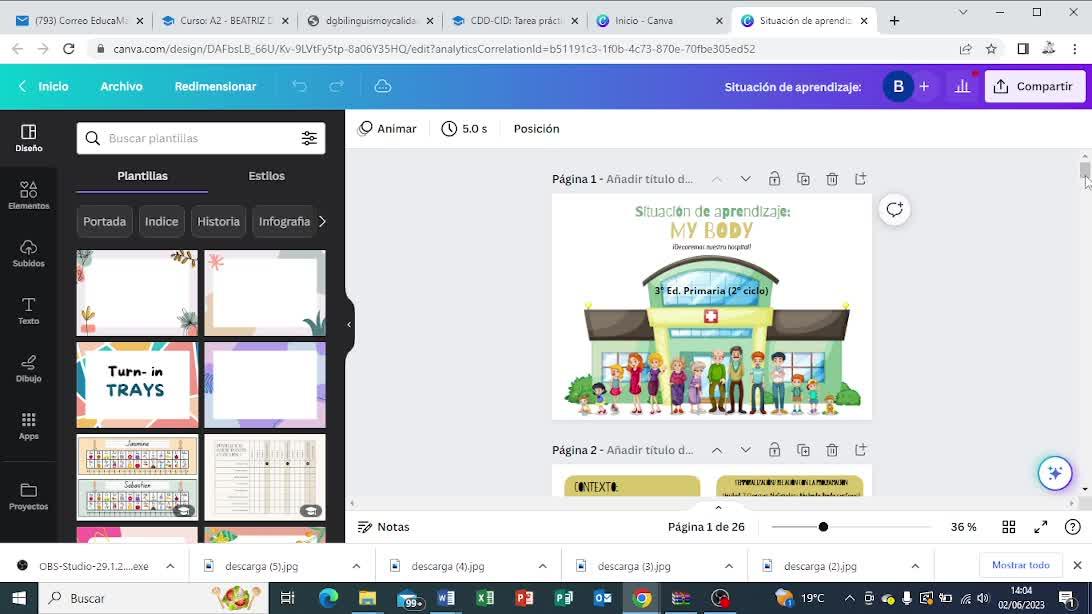Screen dimensions: 1092x614
Task: Go back to Inicio
Action: tap(44, 86)
